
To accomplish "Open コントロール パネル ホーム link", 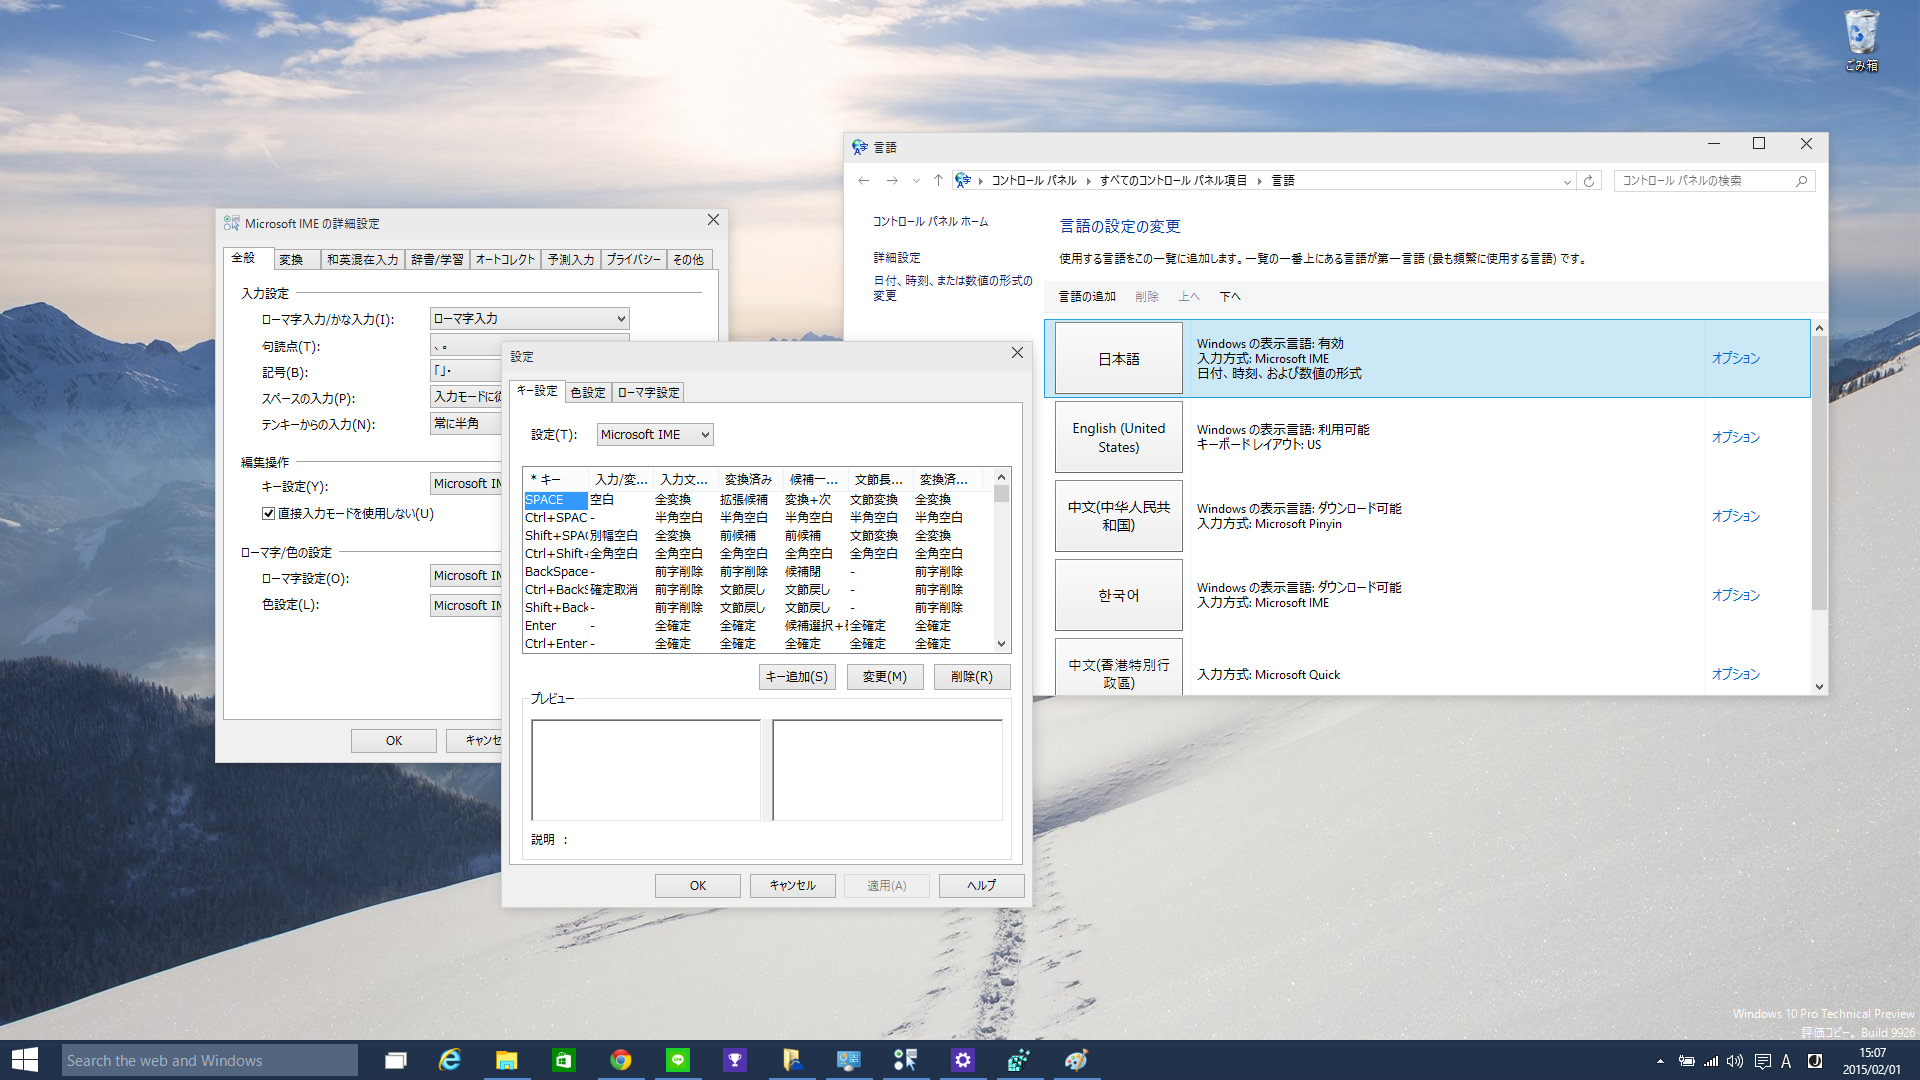I will click(930, 222).
